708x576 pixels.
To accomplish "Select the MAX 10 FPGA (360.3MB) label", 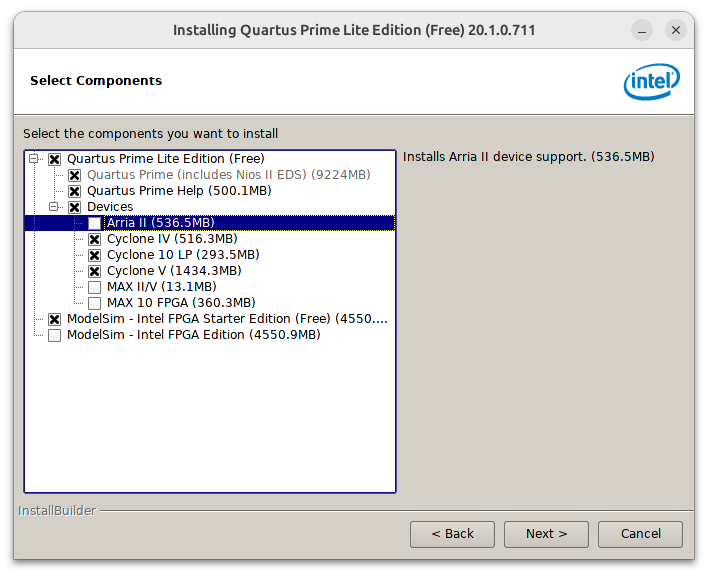I will click(x=181, y=302).
